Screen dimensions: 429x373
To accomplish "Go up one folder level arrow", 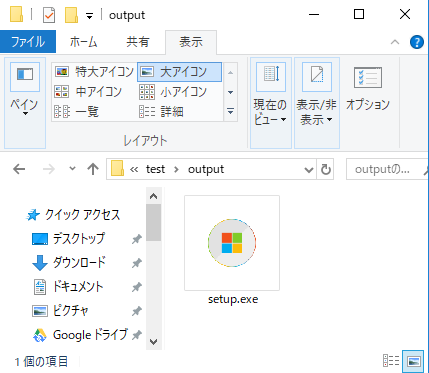I will (93, 169).
